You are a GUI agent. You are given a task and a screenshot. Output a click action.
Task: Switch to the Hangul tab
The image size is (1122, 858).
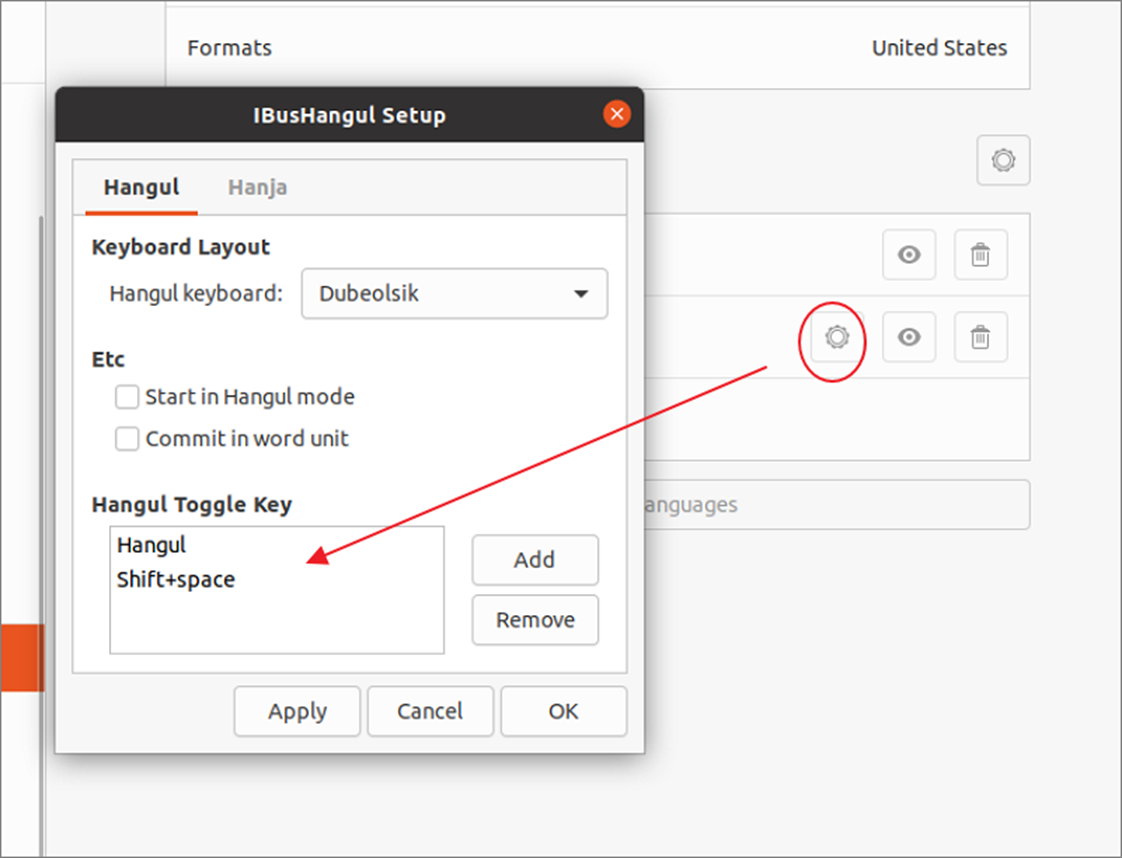141,187
